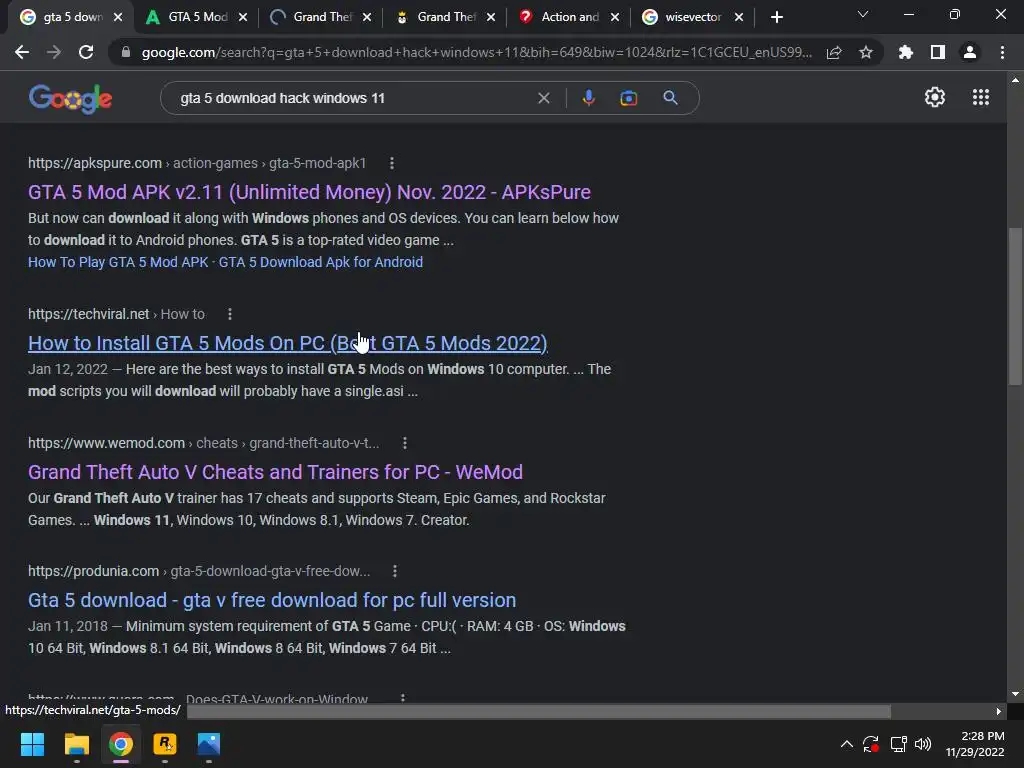
Task: Open options for produnia result
Action: pyautogui.click(x=394, y=571)
